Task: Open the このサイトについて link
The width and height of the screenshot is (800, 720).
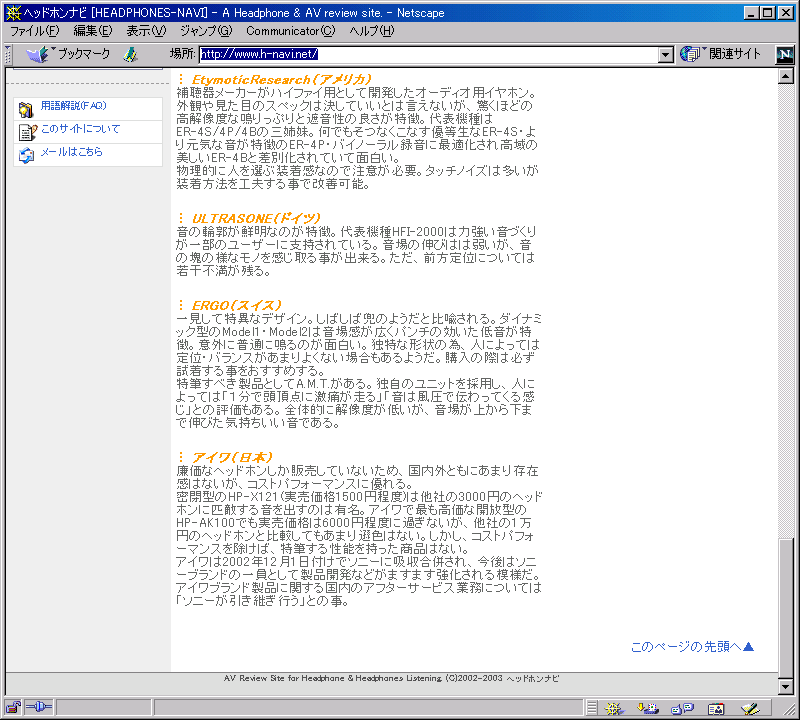Action: (81, 129)
